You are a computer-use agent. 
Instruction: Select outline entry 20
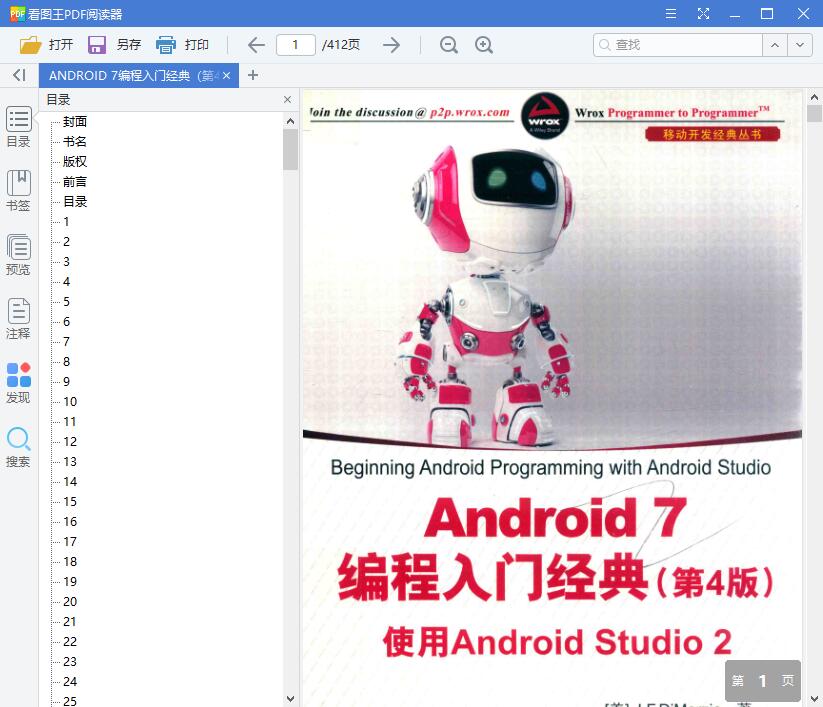[x=70, y=602]
